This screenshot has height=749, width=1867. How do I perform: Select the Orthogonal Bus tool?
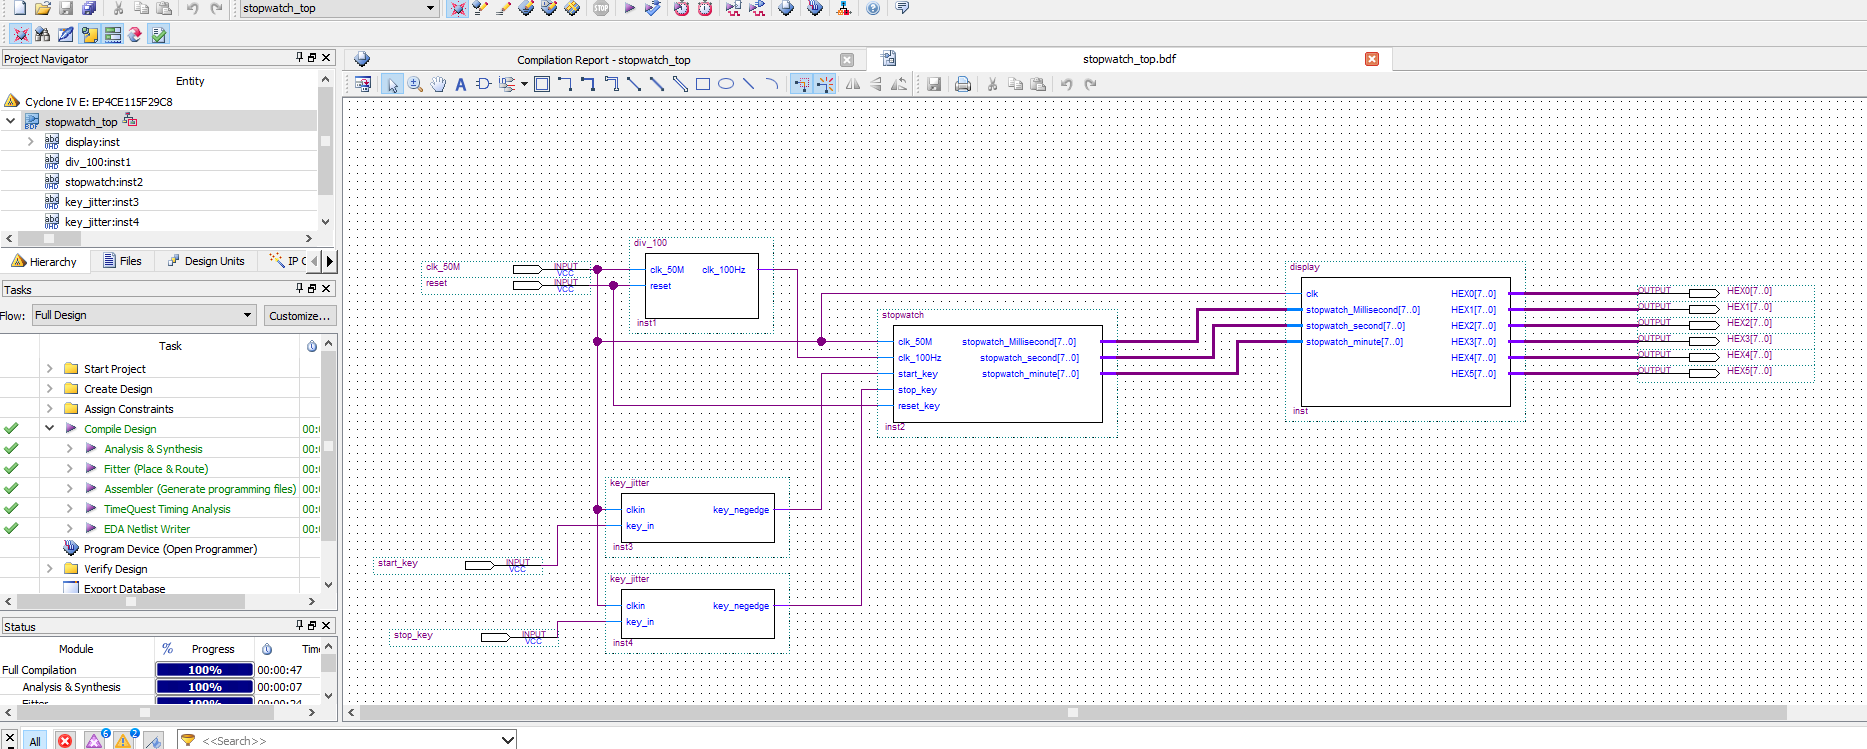coord(588,84)
